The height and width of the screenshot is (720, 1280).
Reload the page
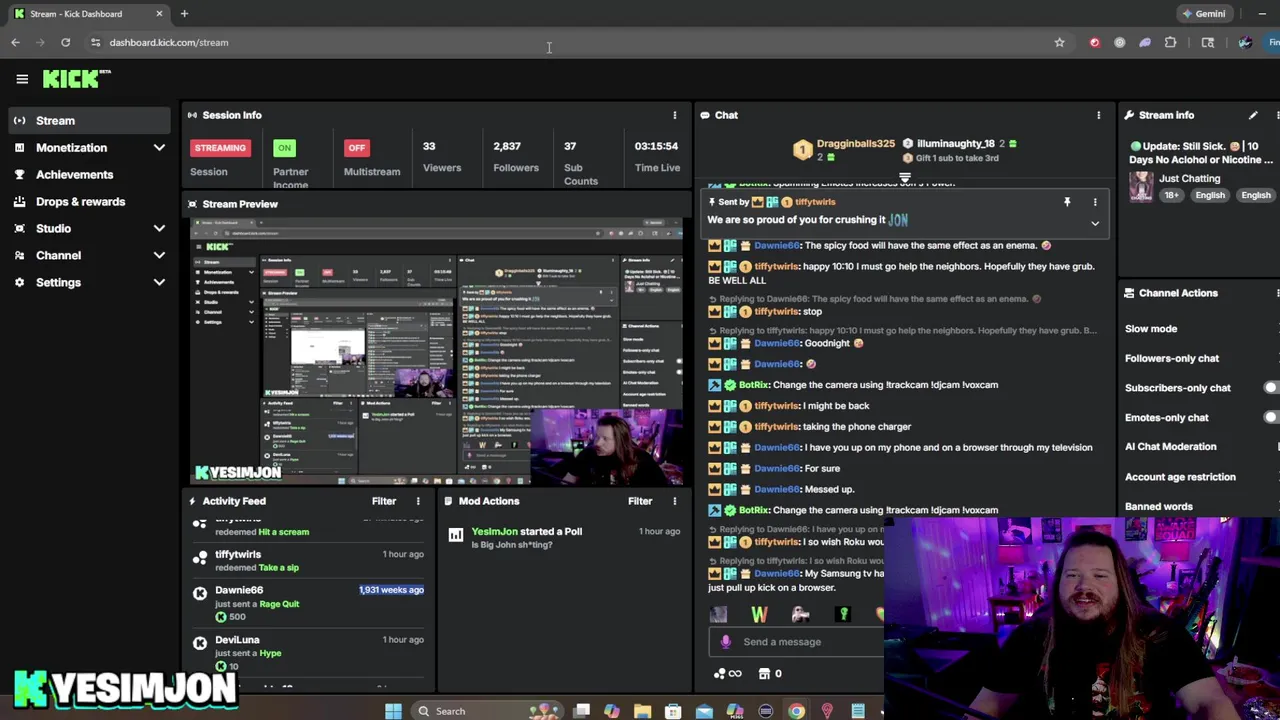pyautogui.click(x=65, y=42)
